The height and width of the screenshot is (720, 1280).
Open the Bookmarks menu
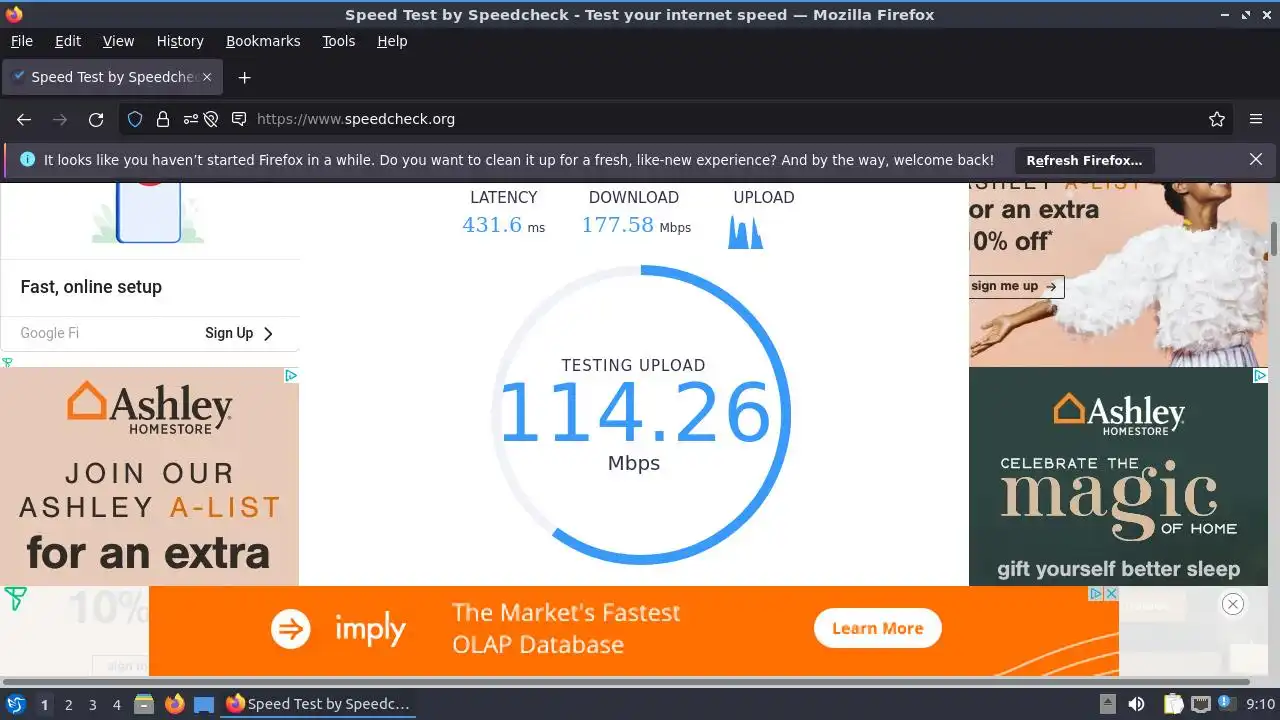click(x=263, y=41)
